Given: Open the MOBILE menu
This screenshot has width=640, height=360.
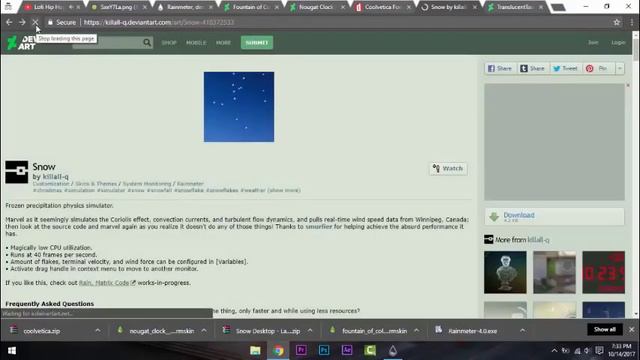Looking at the screenshot, I should click(x=196, y=42).
